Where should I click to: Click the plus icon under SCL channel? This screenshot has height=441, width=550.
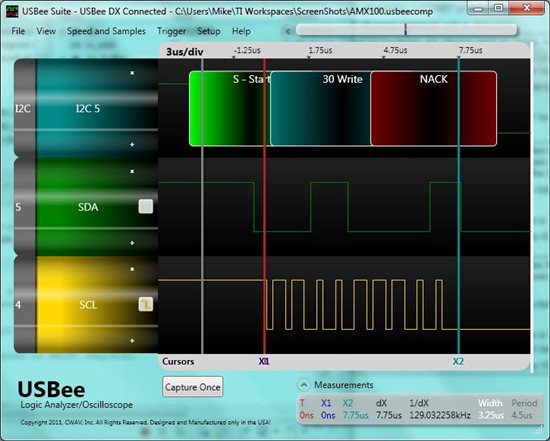(132, 341)
